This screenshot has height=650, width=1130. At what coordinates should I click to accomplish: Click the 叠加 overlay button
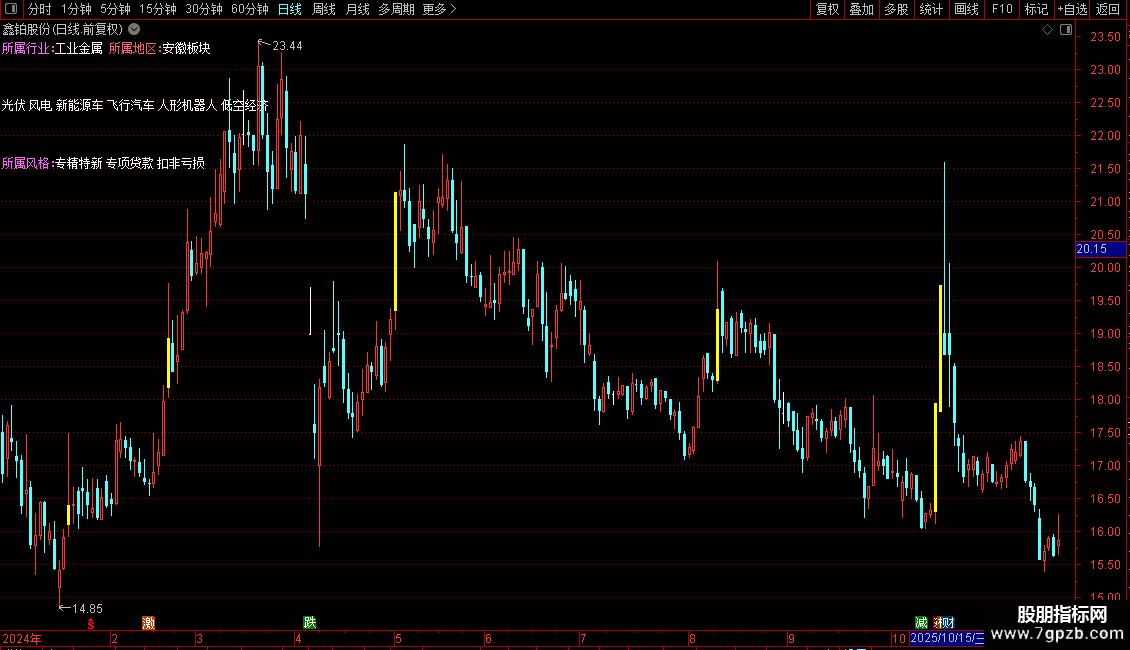tap(861, 9)
